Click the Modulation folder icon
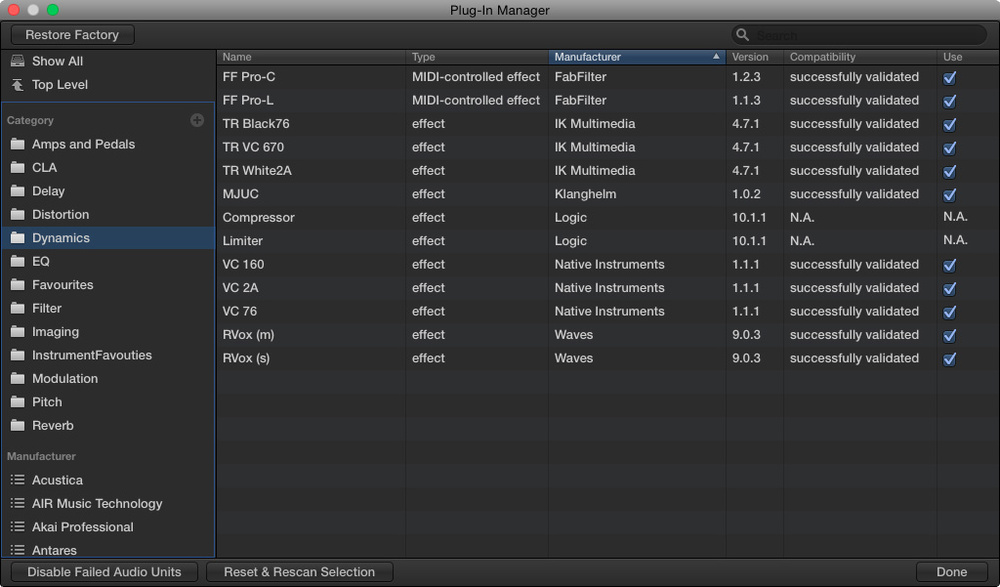The height and width of the screenshot is (587, 1000). 18,379
